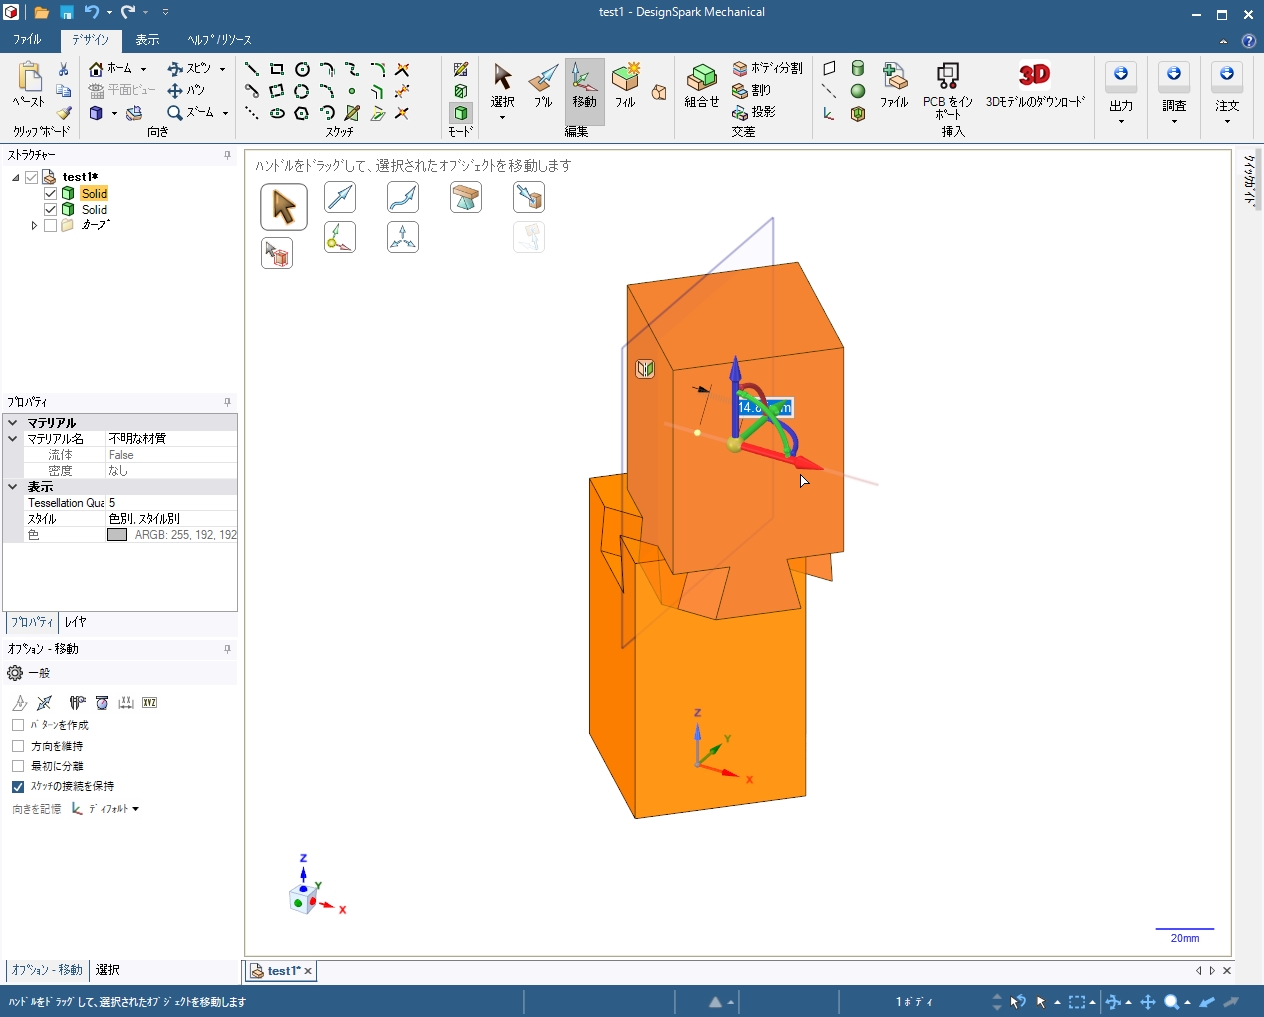Click the ボディ分割 button
Image resolution: width=1264 pixels, height=1017 pixels.
click(x=767, y=68)
